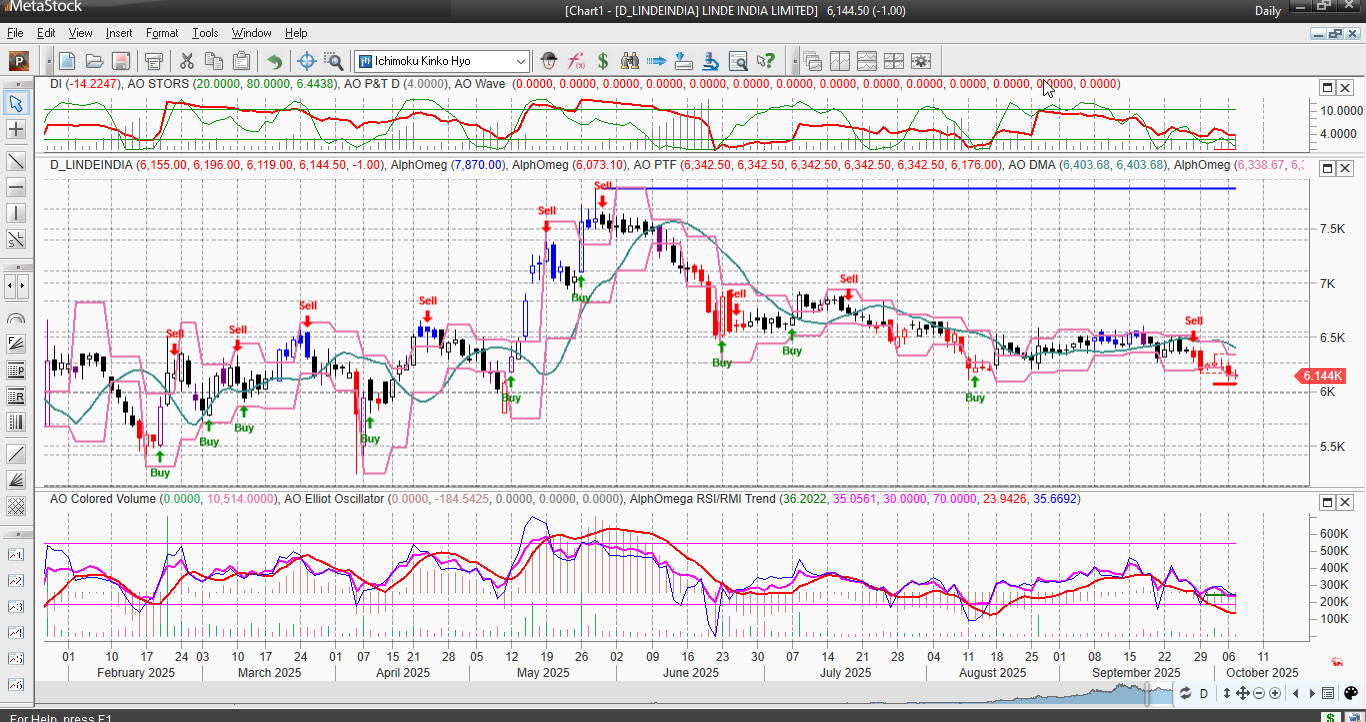Open the Ichimoku Kinko Hyo indicator dropdown
The image size is (1366, 722).
pos(520,61)
